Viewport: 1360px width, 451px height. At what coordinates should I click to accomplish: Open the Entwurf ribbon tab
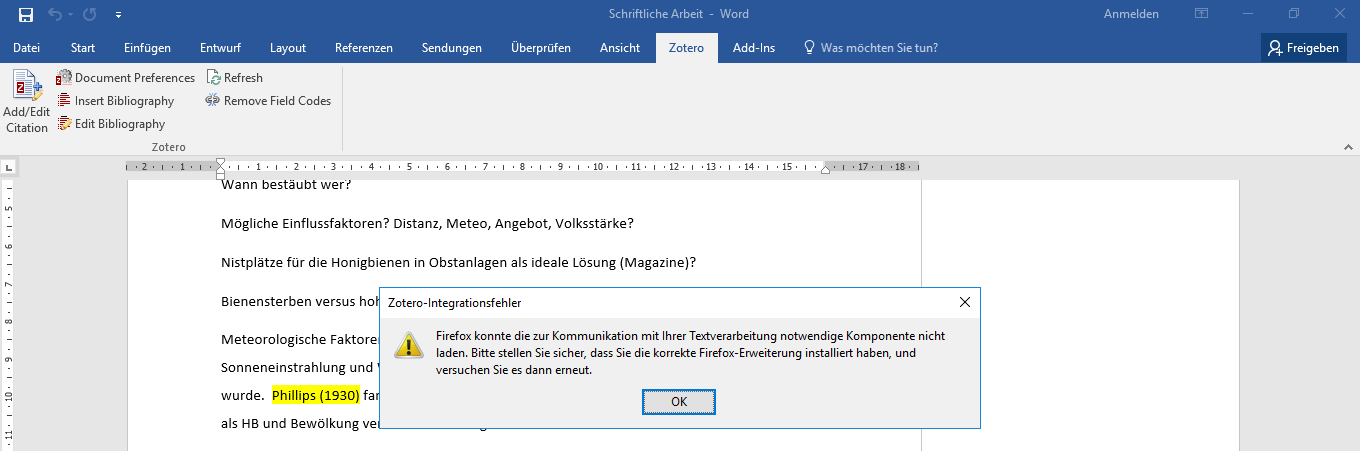(x=220, y=47)
